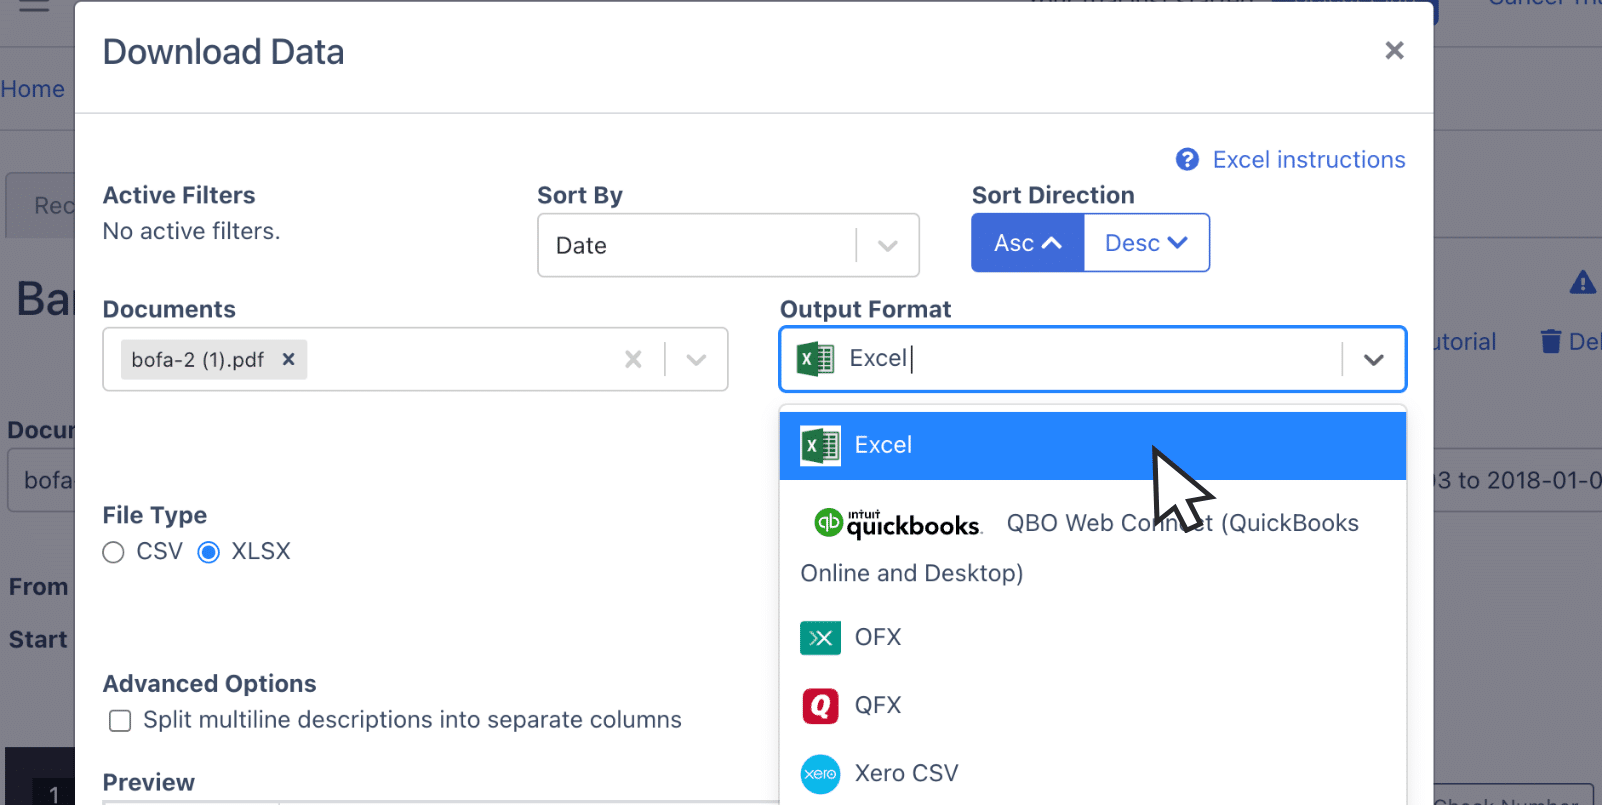Open the Sort By dropdown

[886, 245]
